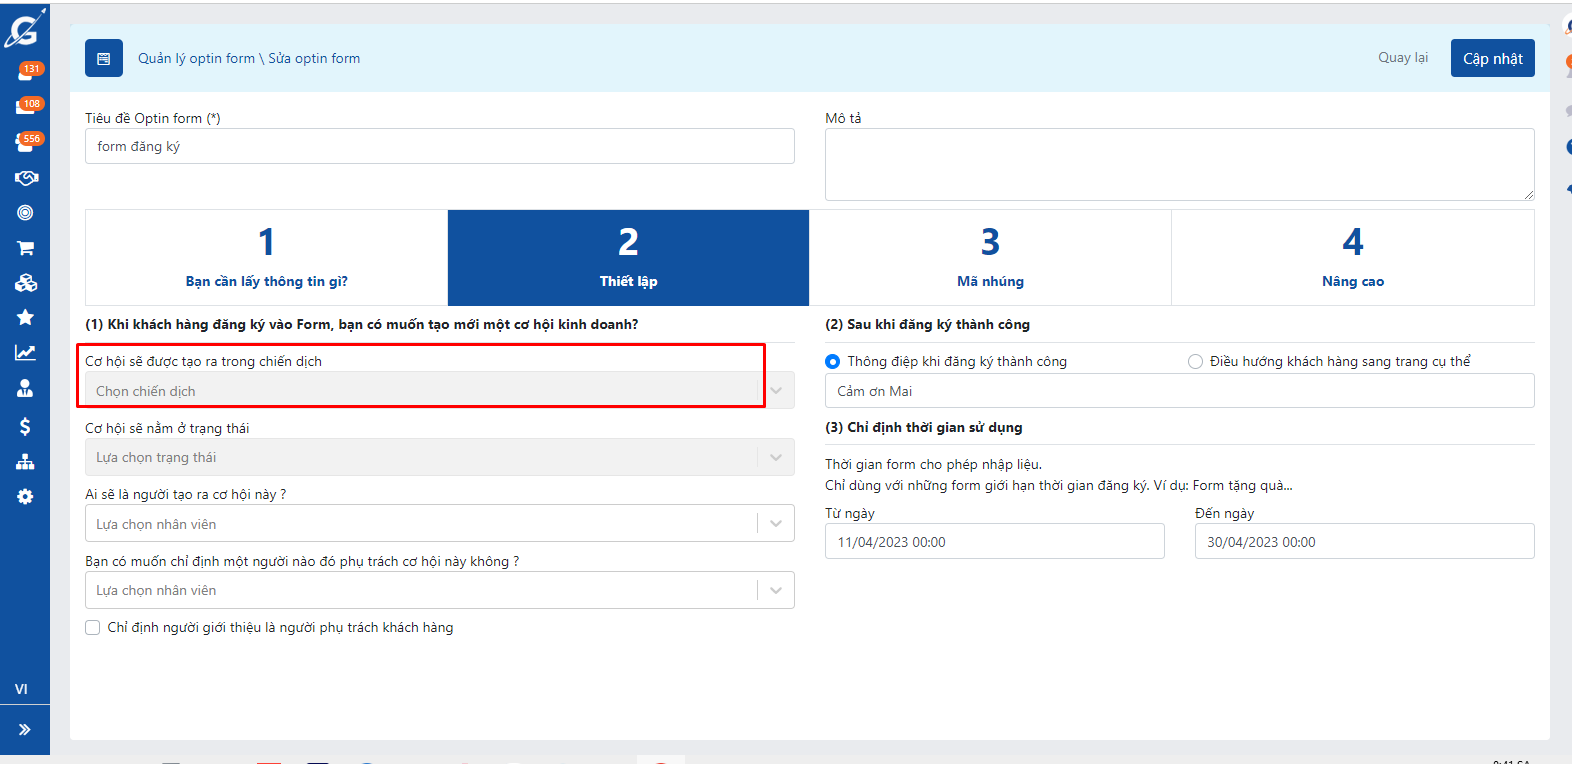This screenshot has width=1572, height=764.
Task: Switch to step 3 "Mã nhúng" tab
Action: click(x=990, y=258)
